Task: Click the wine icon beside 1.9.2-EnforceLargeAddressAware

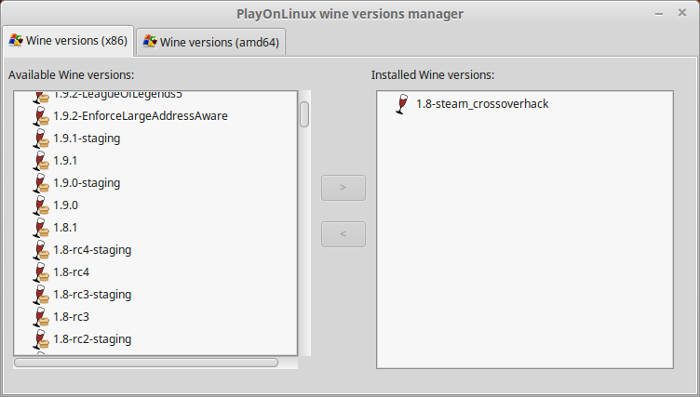Action: [41, 116]
